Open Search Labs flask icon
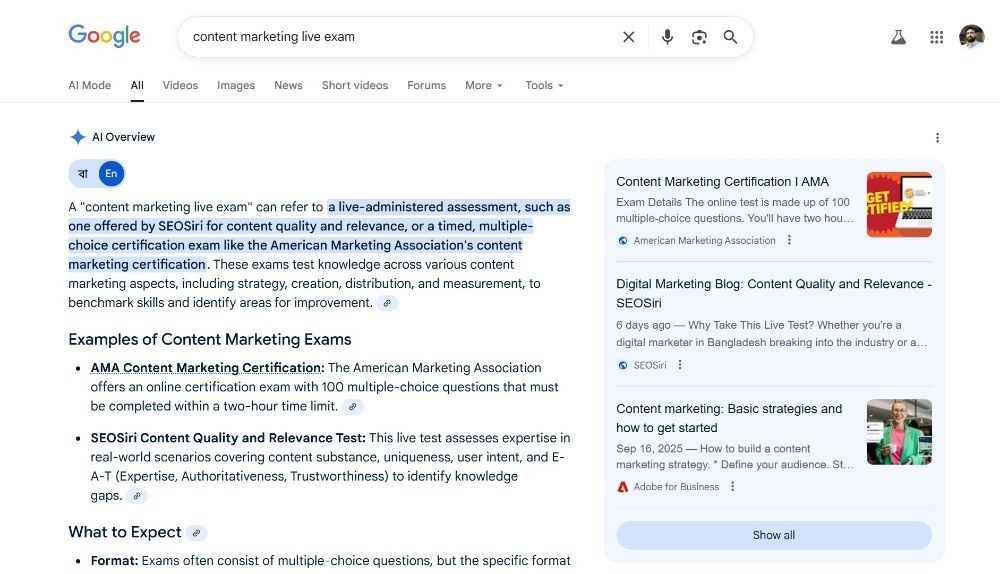The image size is (1000, 574). [x=898, y=37]
